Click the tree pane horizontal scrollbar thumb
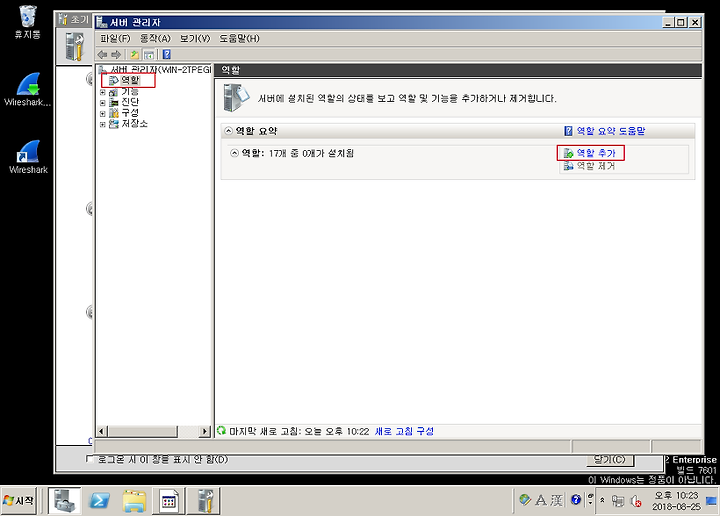 point(142,431)
